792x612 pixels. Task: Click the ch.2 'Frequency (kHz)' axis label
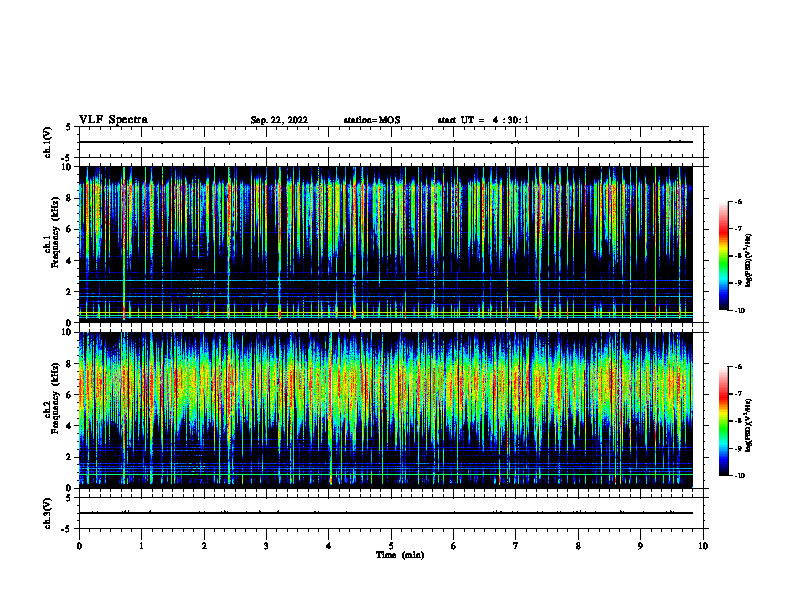(55, 398)
